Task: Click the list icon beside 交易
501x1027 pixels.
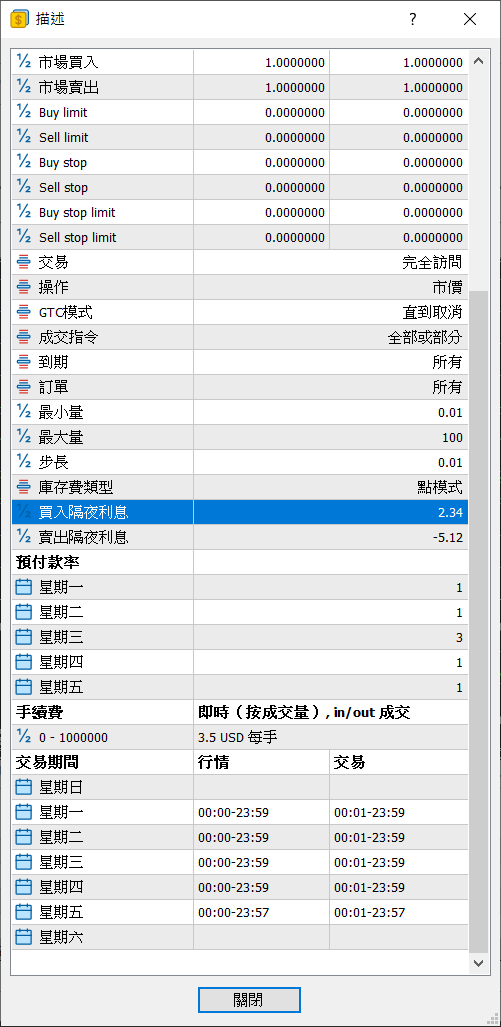Action: (24, 263)
